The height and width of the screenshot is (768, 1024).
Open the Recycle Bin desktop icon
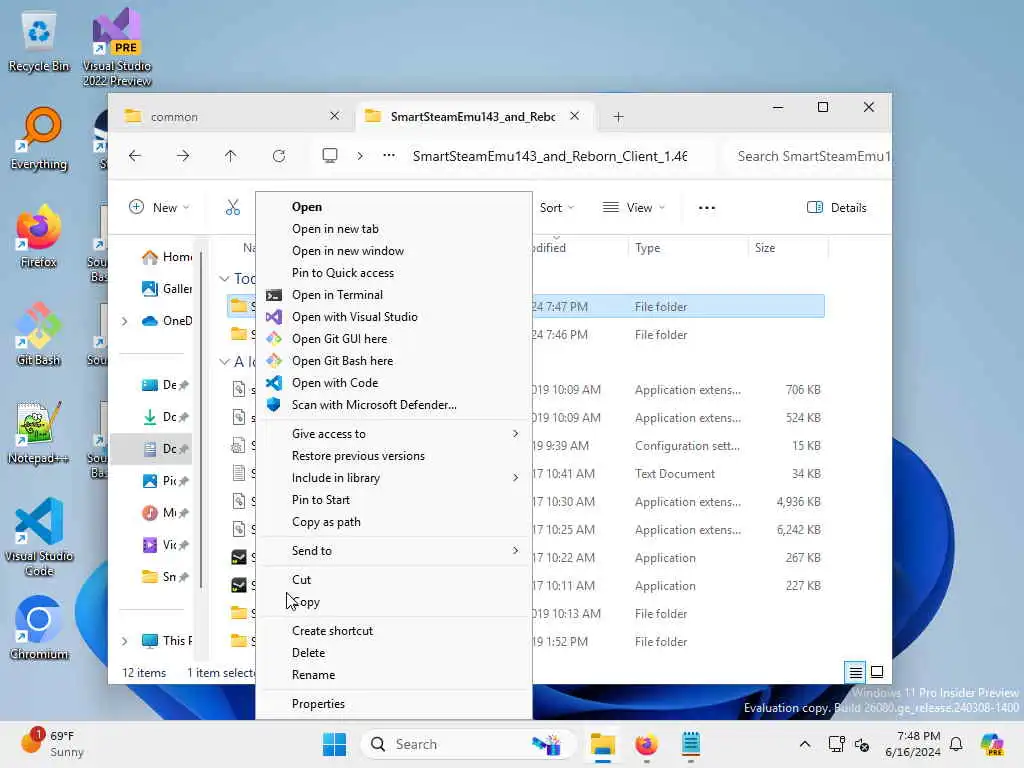(39, 42)
